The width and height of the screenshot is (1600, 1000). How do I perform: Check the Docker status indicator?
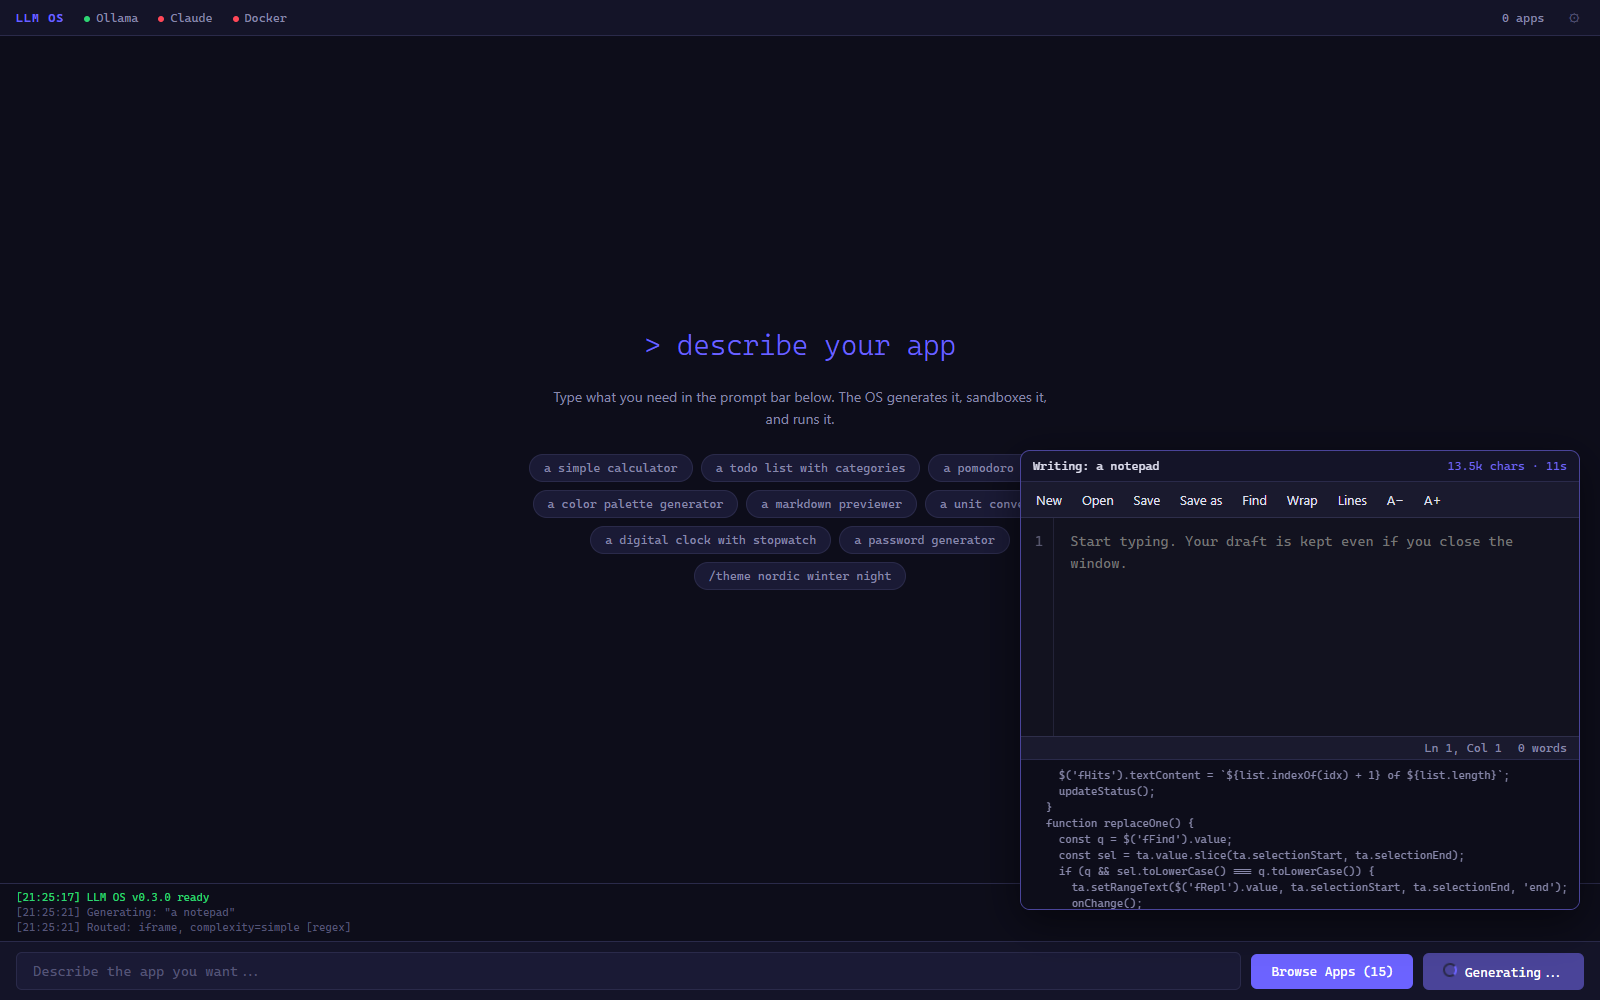click(260, 18)
